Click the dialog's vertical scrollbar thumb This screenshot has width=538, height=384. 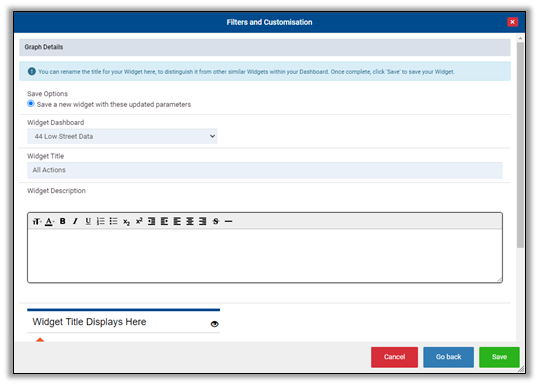tap(520, 145)
